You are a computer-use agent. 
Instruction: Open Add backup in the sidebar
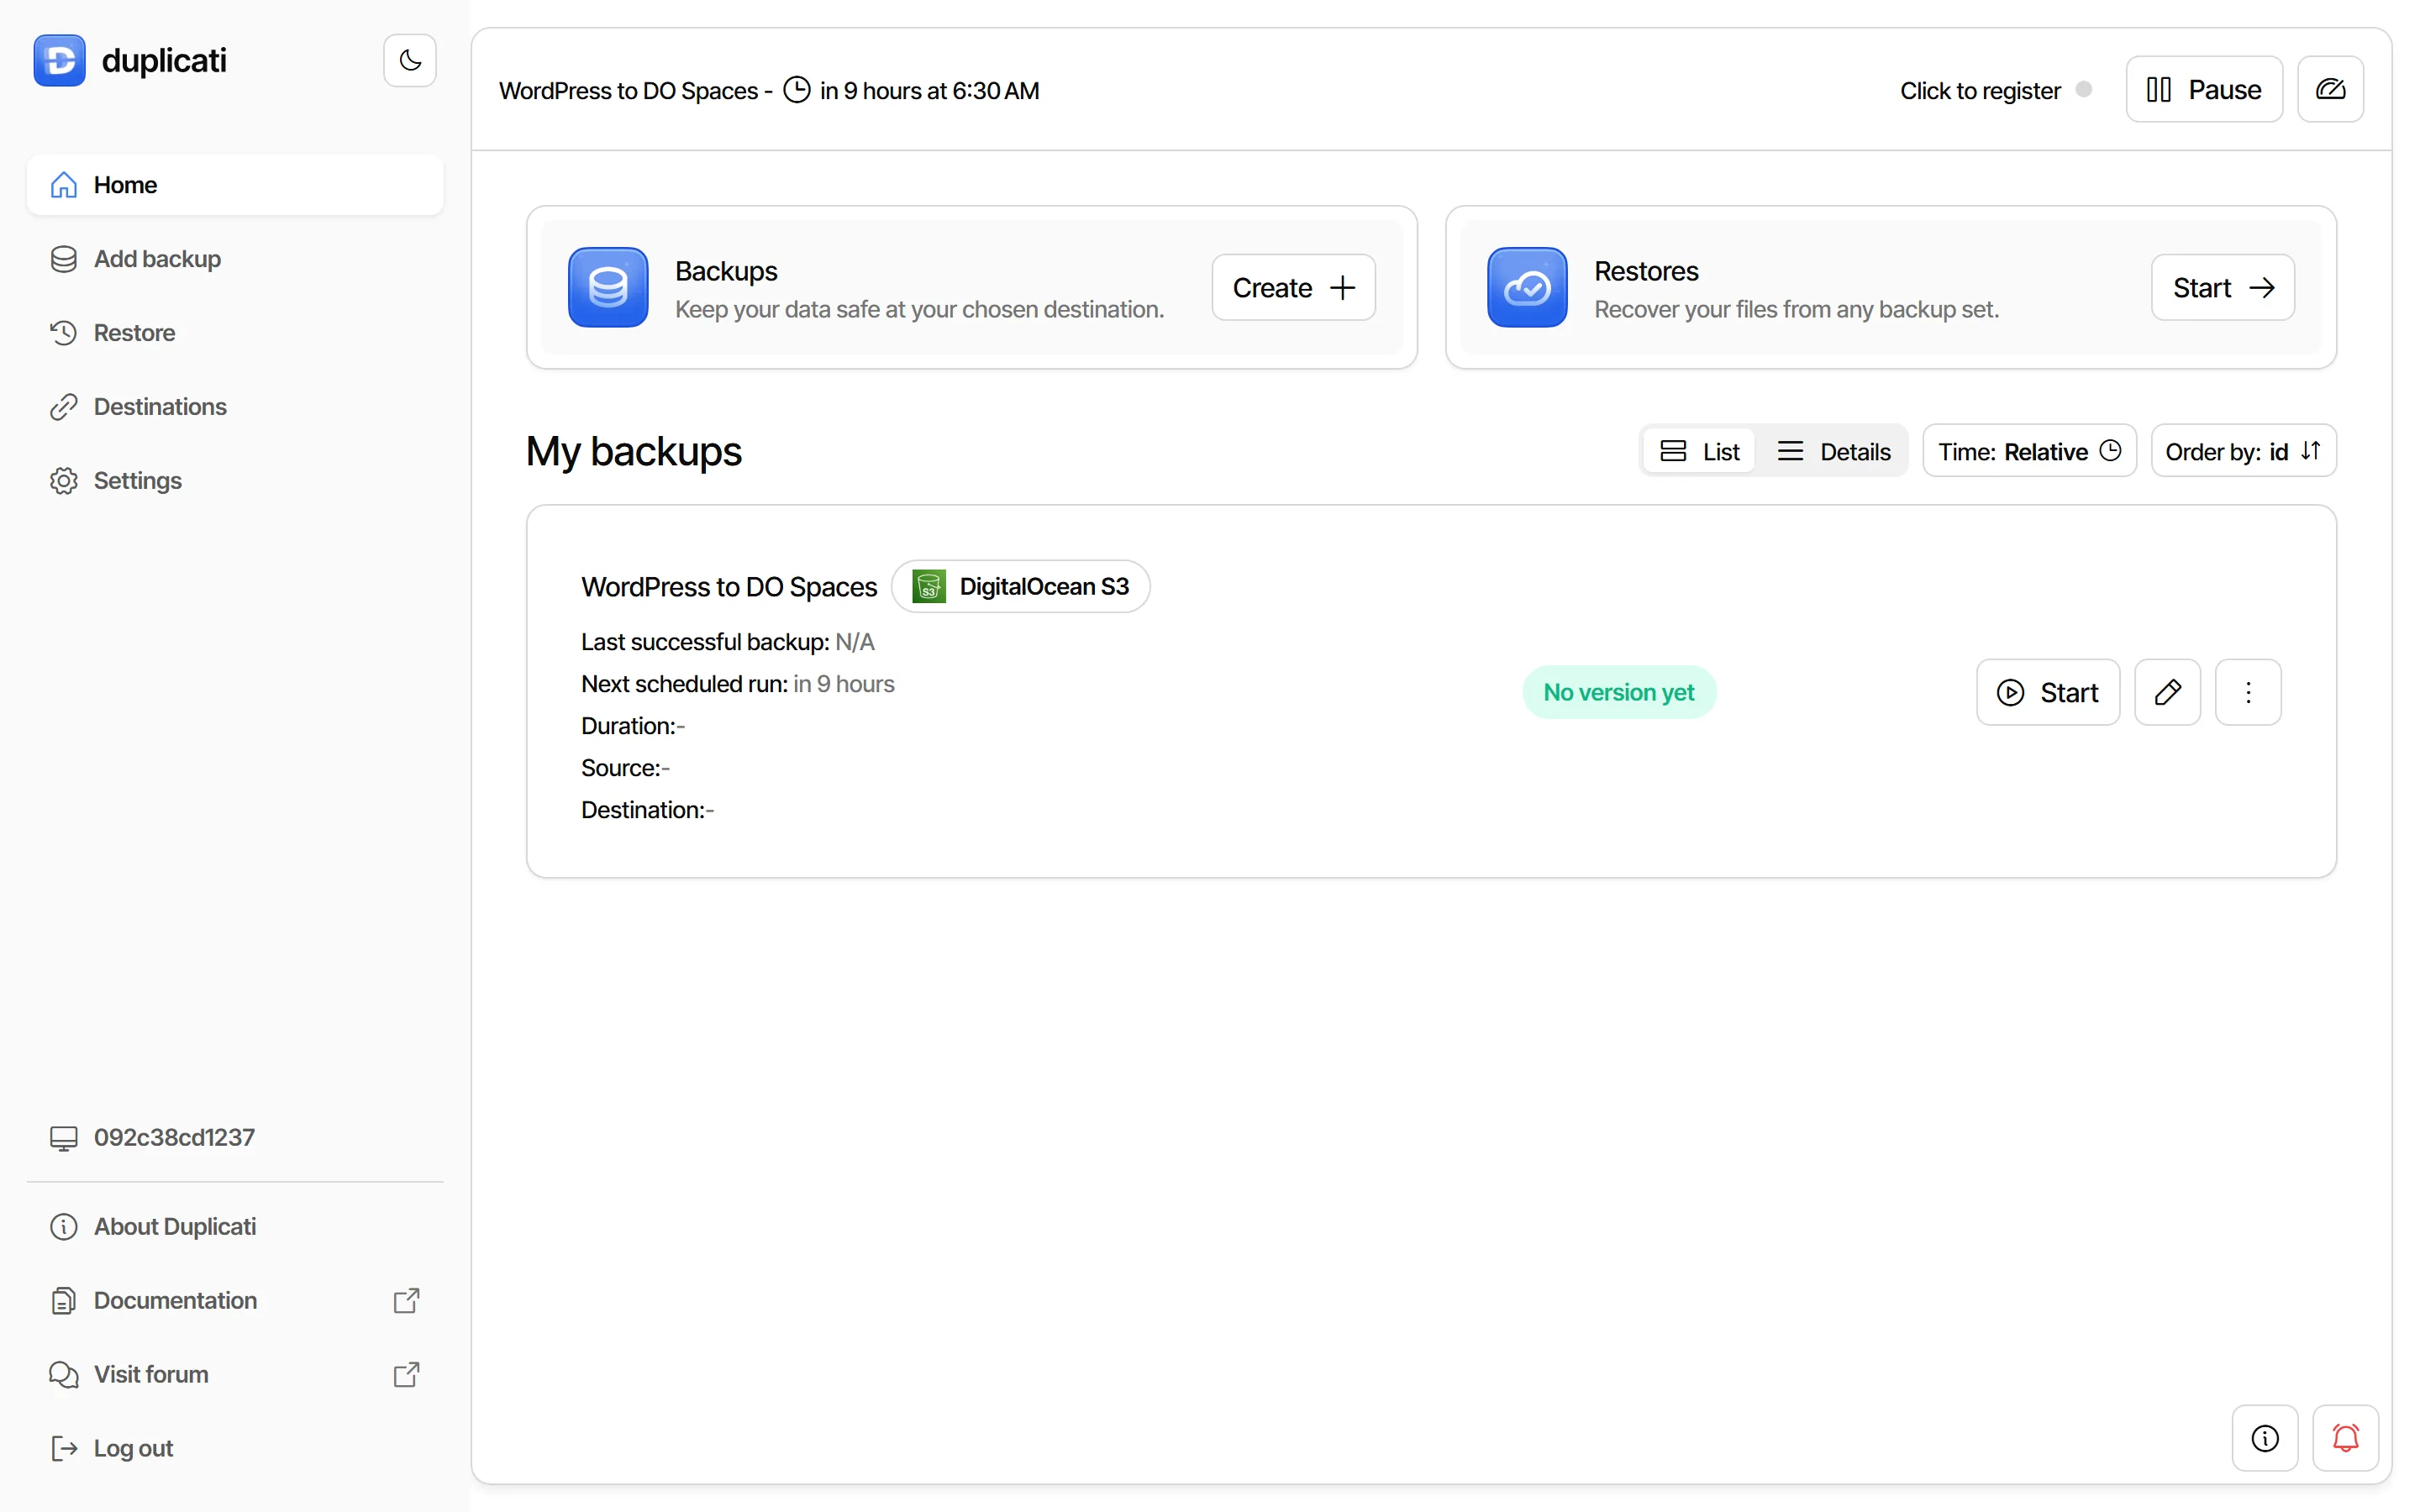click(235, 259)
